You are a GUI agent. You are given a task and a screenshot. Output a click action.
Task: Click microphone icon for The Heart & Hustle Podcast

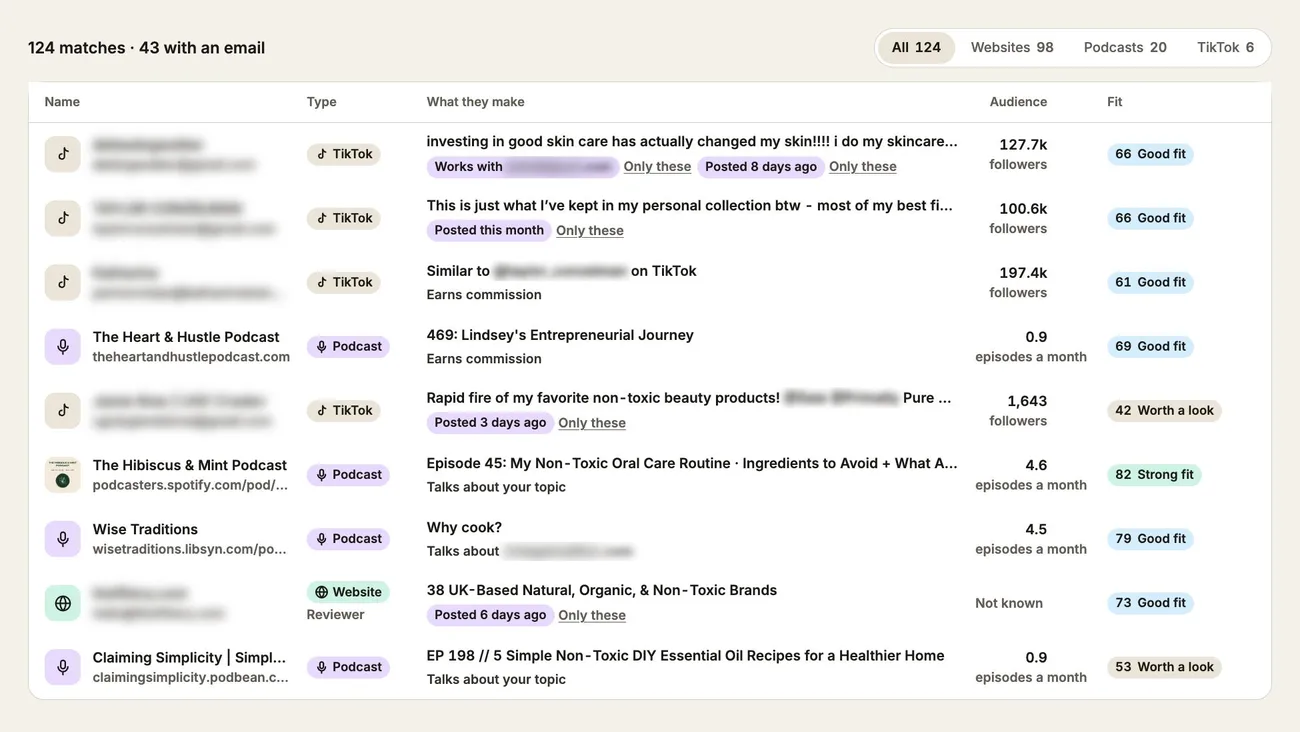tap(63, 346)
